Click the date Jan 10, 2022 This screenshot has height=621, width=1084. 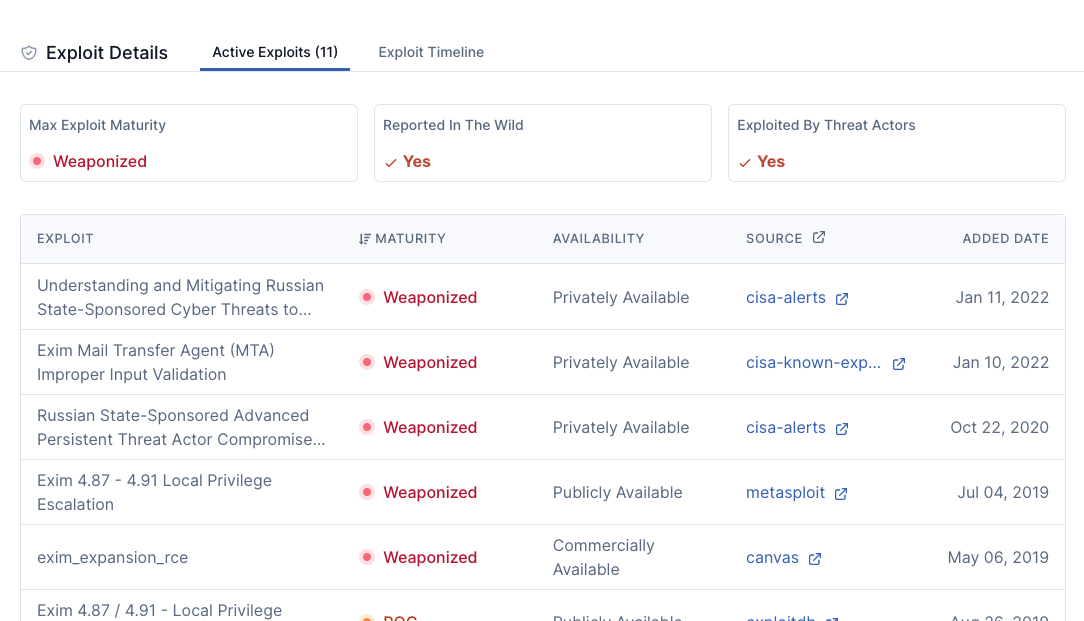[x=1000, y=362]
